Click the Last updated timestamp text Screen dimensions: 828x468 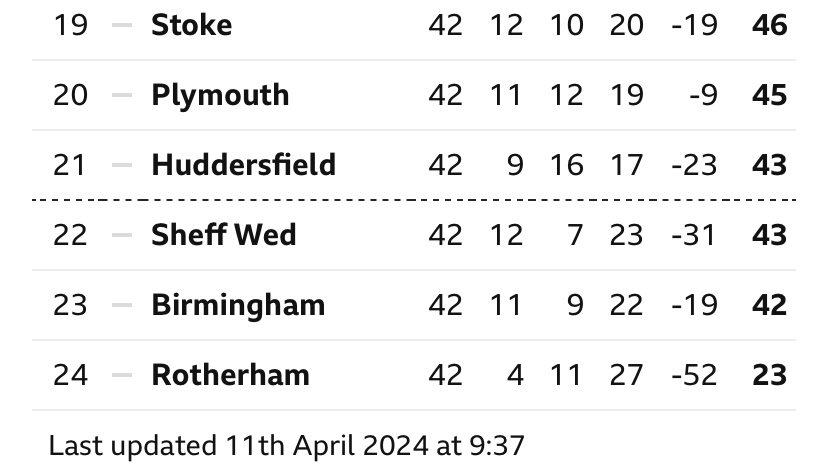pos(286,443)
